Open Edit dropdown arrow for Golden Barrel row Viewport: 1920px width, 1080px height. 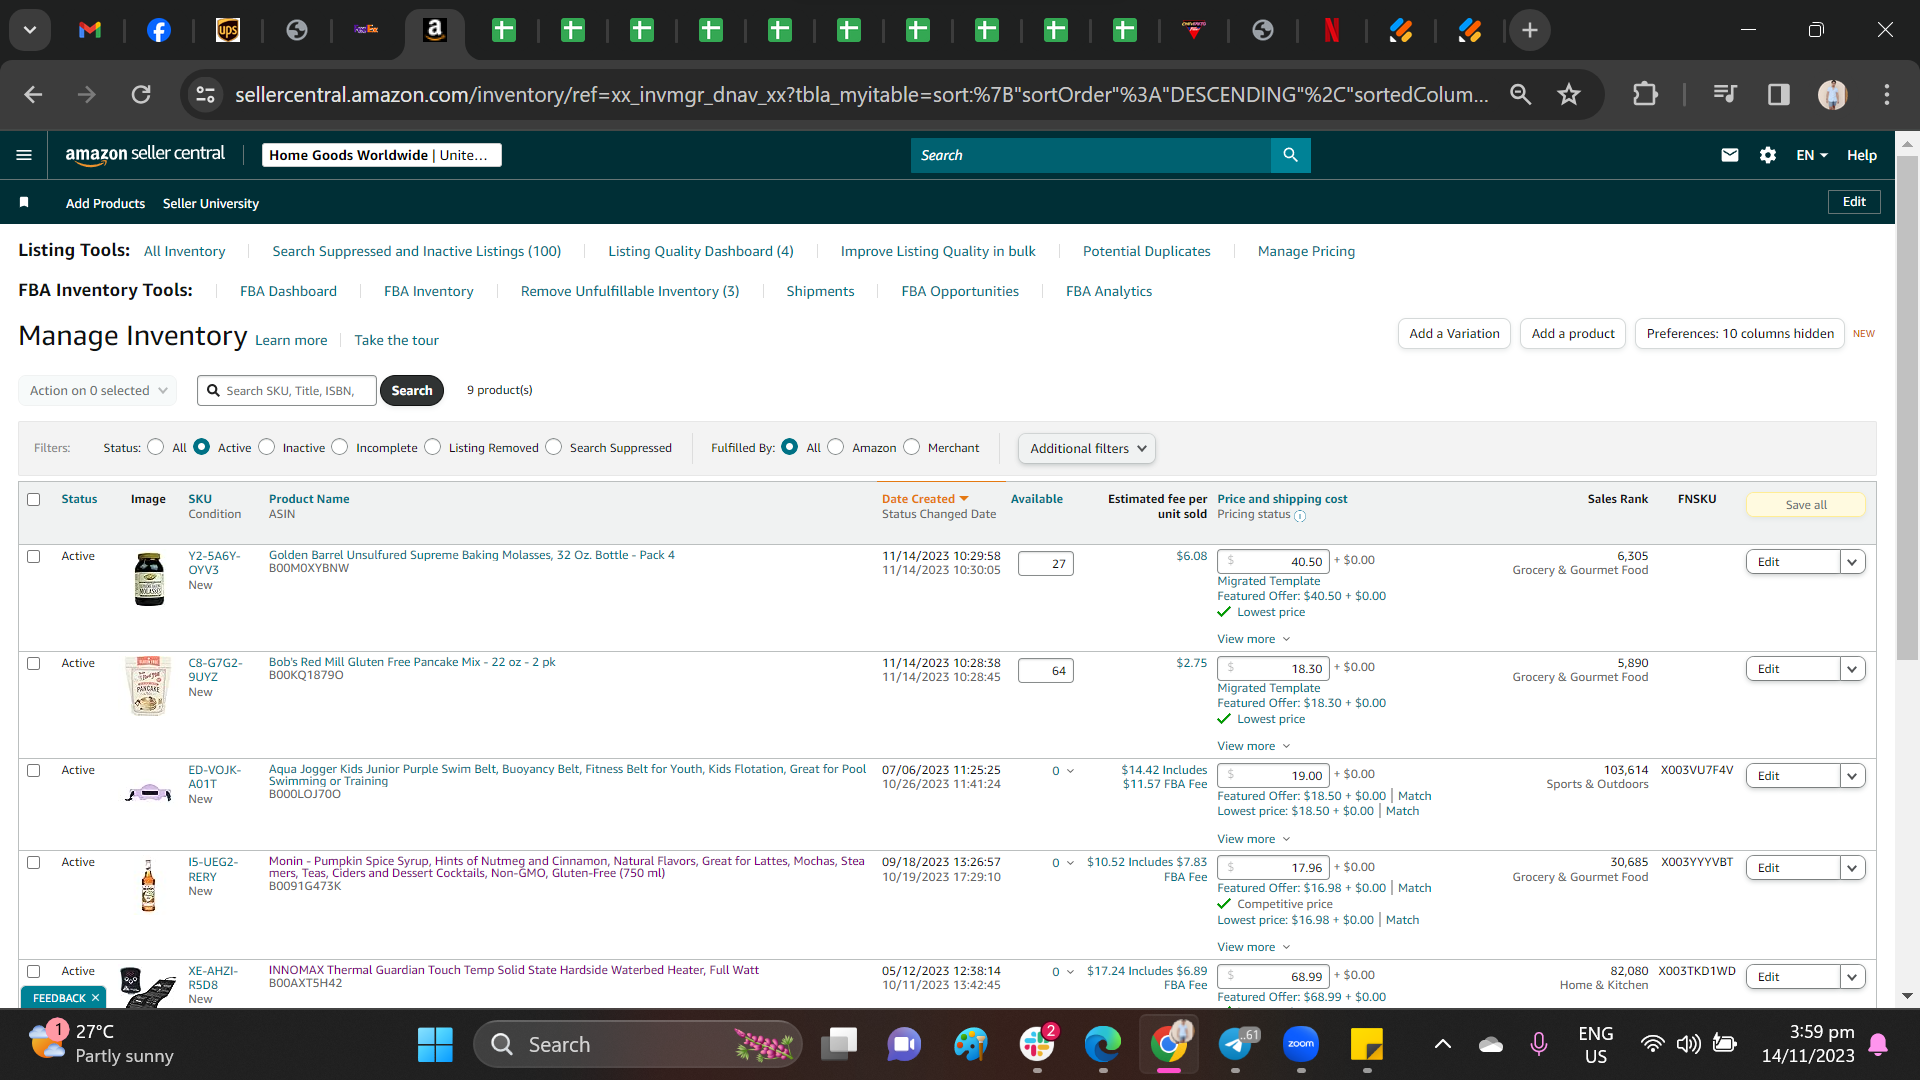[x=1853, y=562]
